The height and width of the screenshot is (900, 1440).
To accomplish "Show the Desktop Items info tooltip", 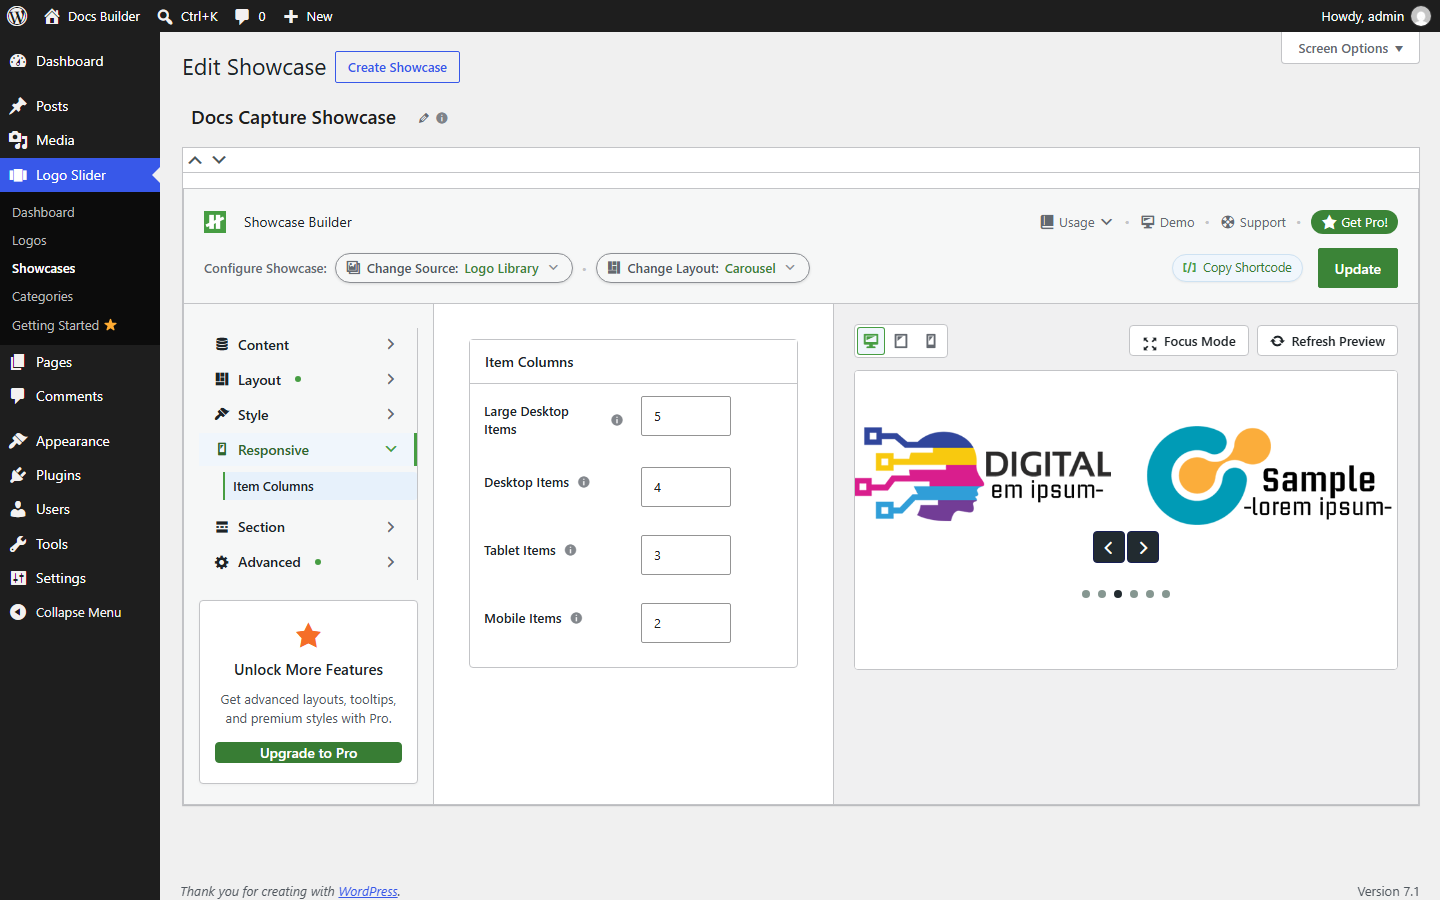I will coord(584,482).
